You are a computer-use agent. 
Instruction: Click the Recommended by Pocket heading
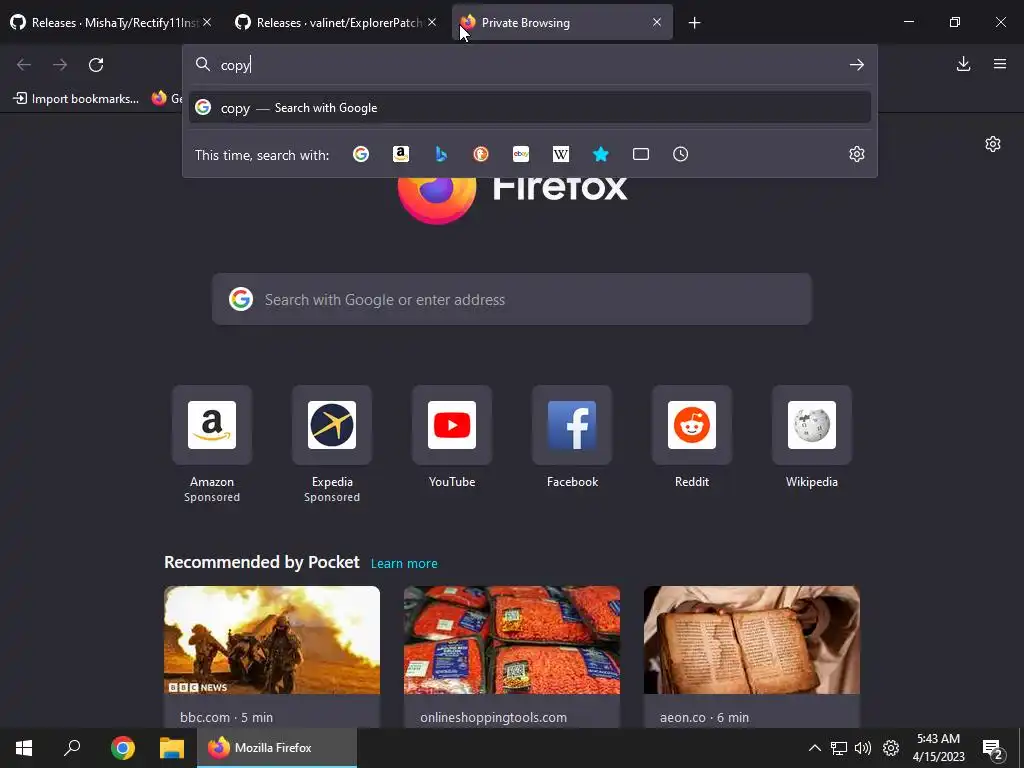pos(261,562)
